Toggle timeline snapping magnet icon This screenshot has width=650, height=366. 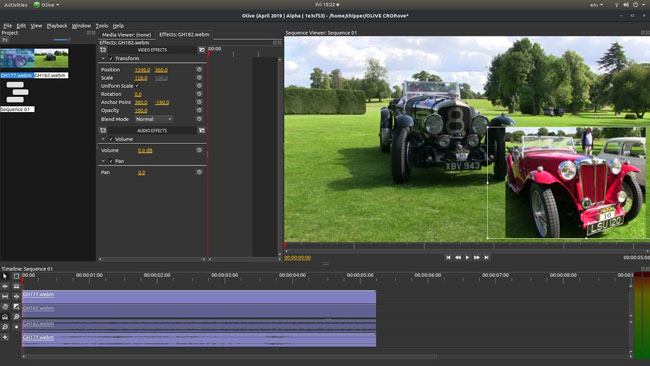pos(5,317)
